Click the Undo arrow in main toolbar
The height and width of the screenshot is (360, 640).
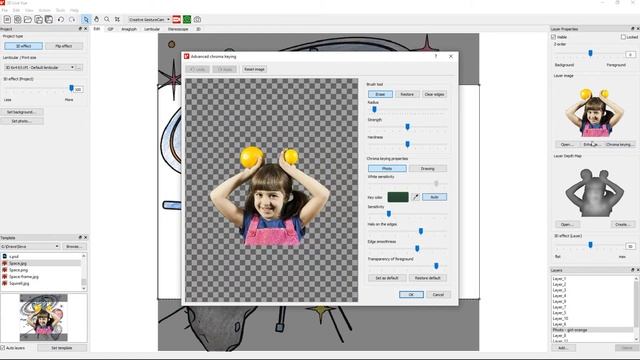(61, 19)
